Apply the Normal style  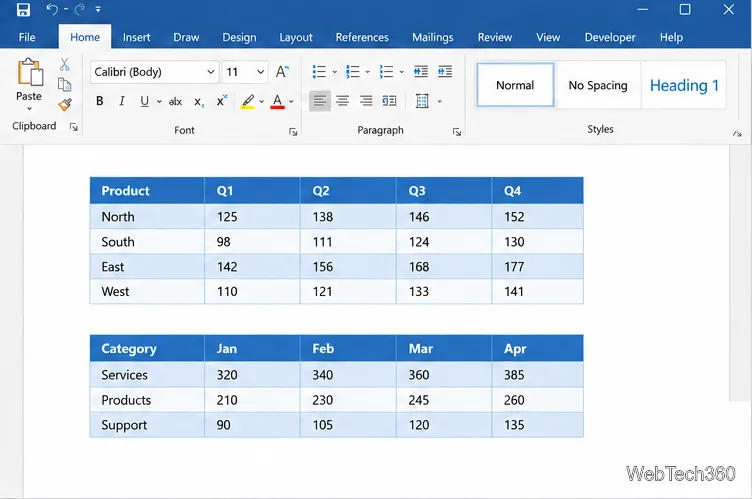515,85
